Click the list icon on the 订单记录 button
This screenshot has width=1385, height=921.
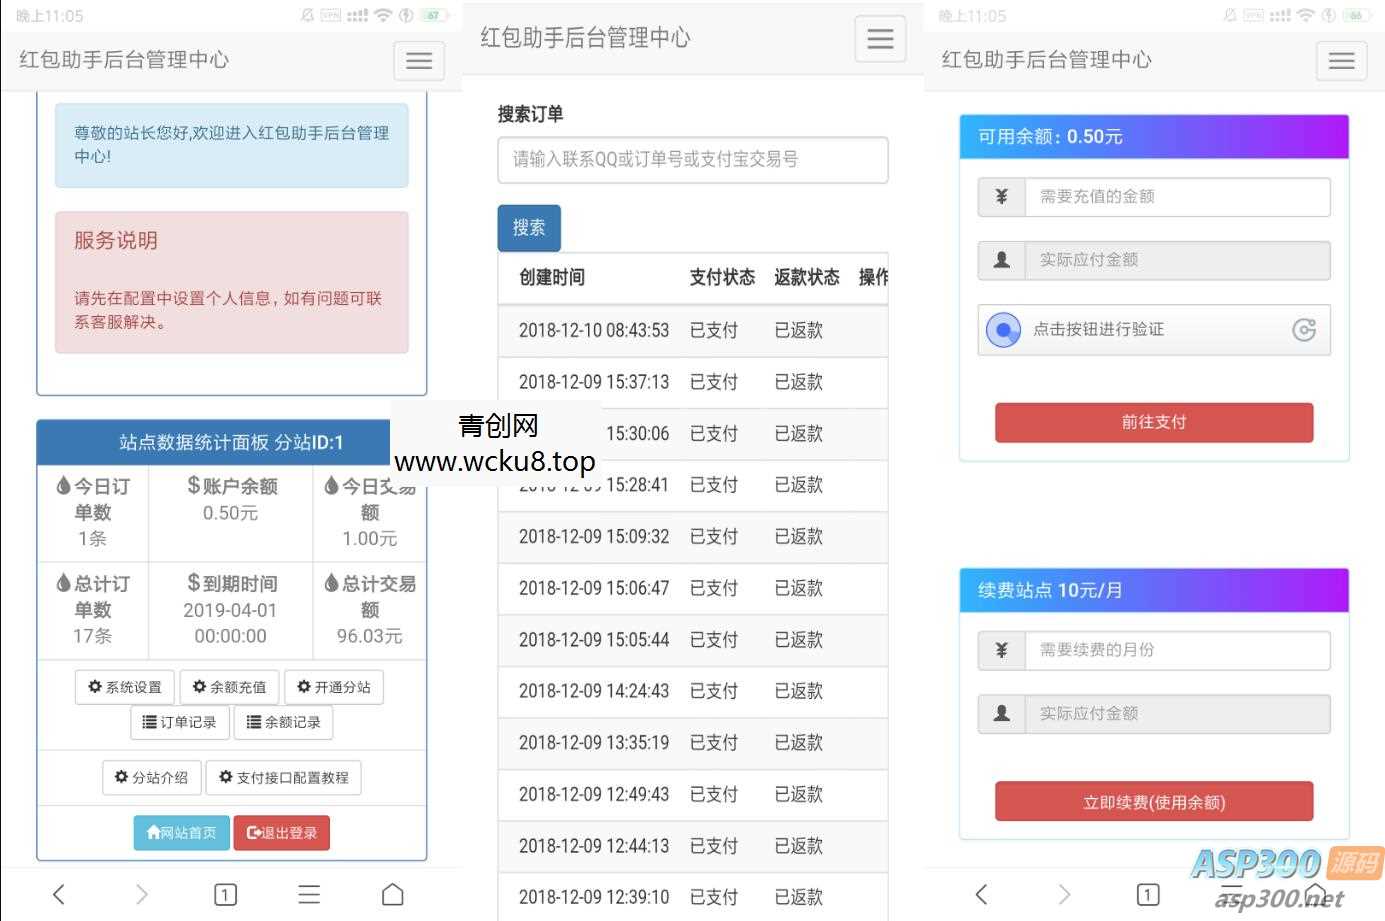coord(148,722)
